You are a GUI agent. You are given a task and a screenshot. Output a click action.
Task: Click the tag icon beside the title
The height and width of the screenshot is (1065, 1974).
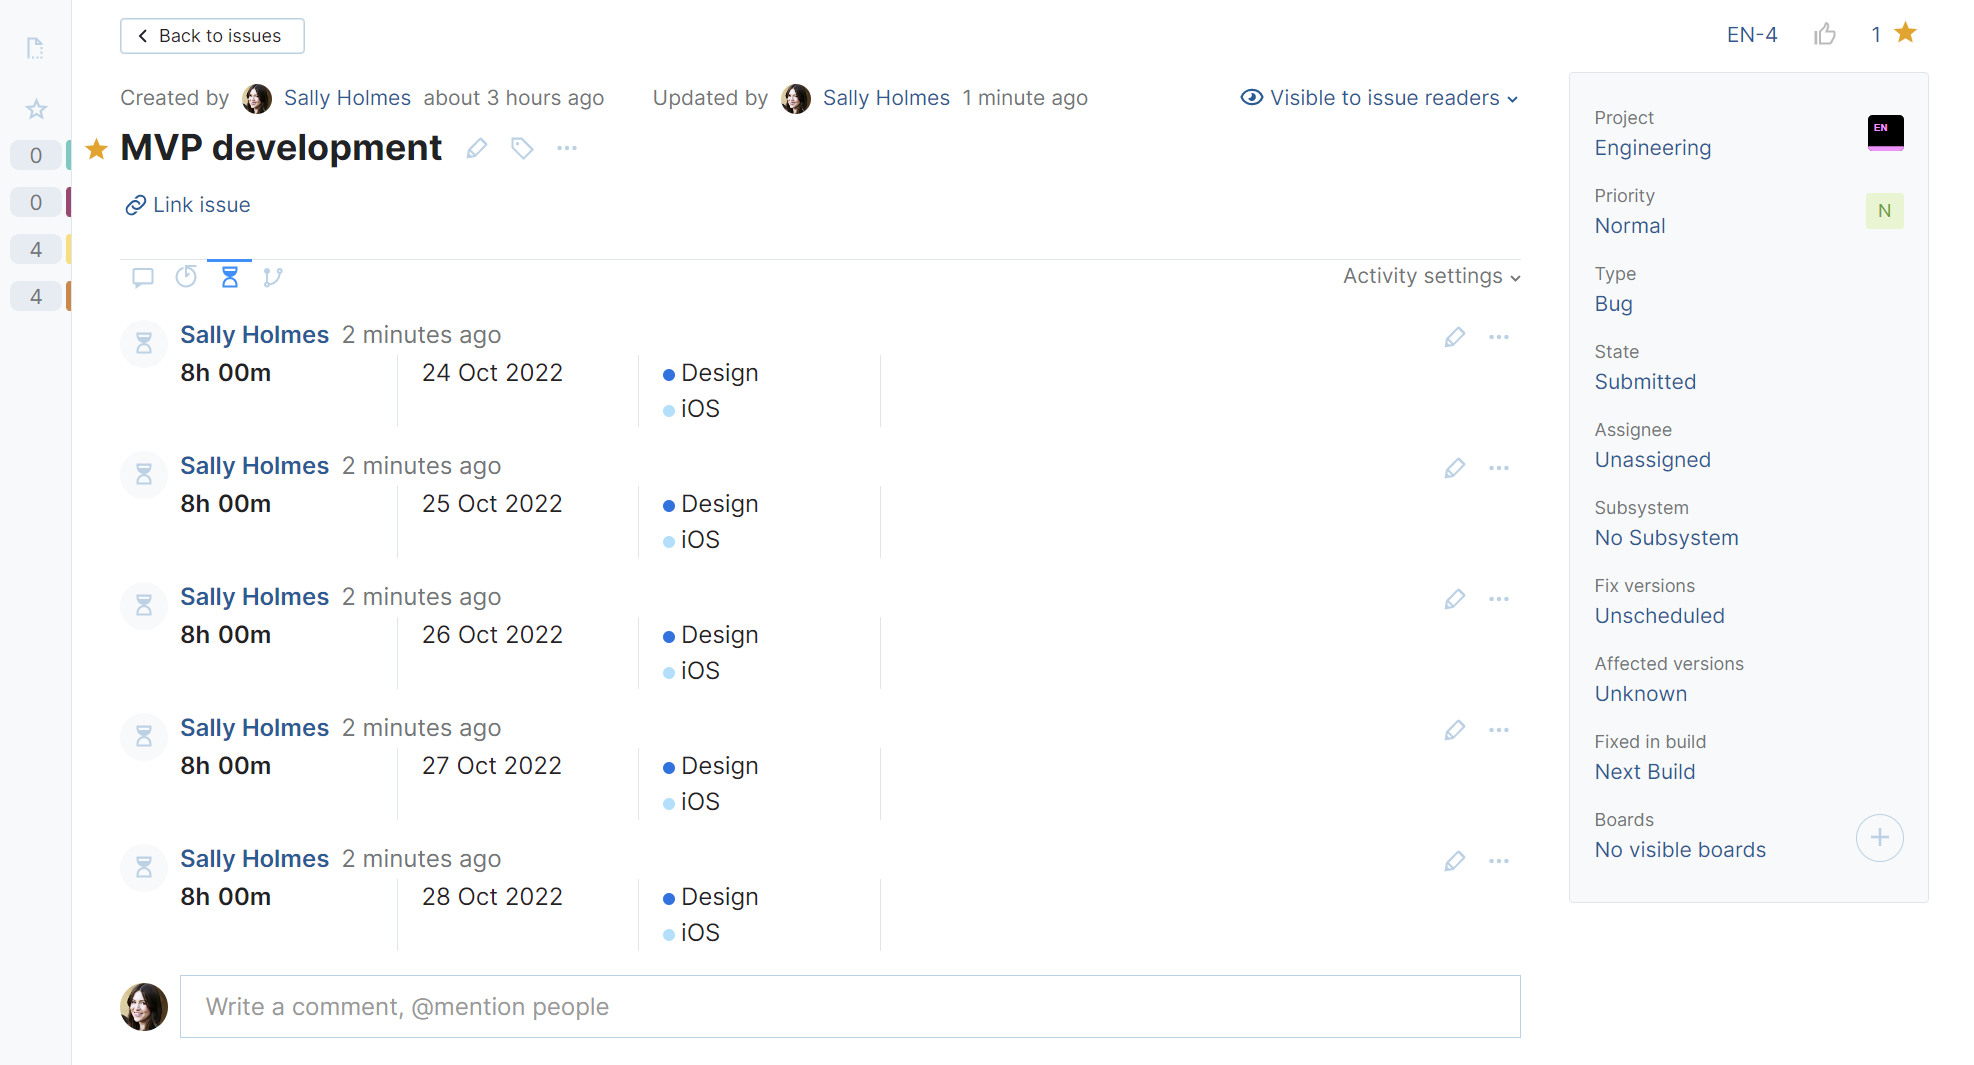click(x=522, y=148)
